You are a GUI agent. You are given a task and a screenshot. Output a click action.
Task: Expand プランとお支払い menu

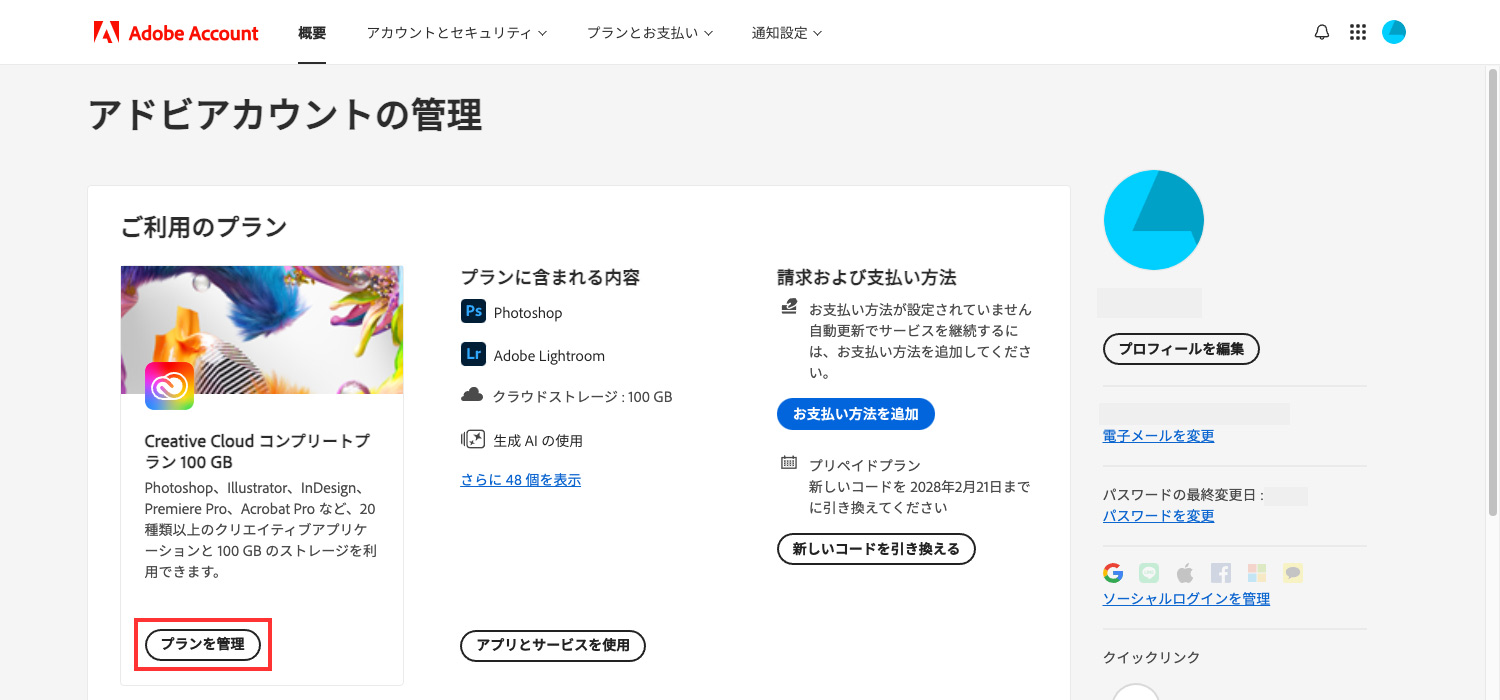pos(649,33)
